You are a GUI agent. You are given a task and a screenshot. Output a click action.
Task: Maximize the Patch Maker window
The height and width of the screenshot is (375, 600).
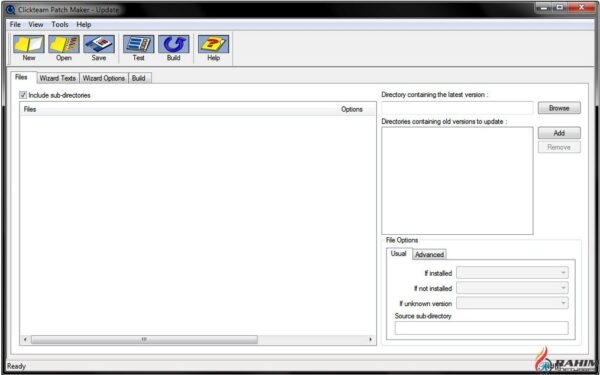point(560,8)
